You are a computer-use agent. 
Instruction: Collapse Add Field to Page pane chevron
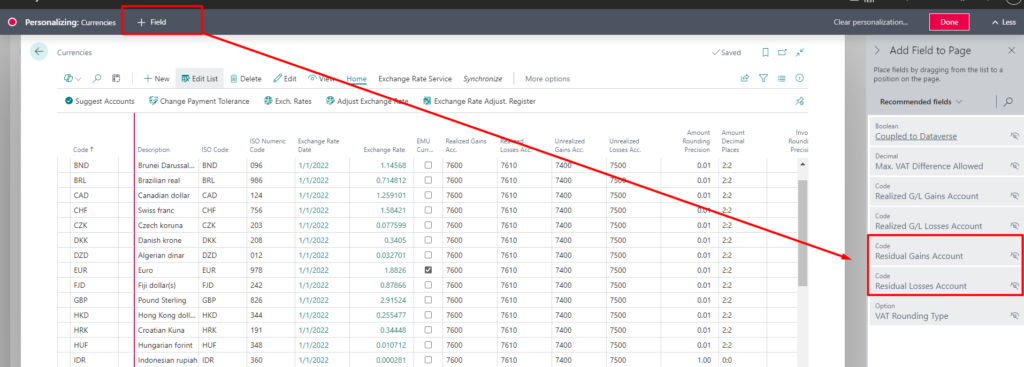(877, 50)
